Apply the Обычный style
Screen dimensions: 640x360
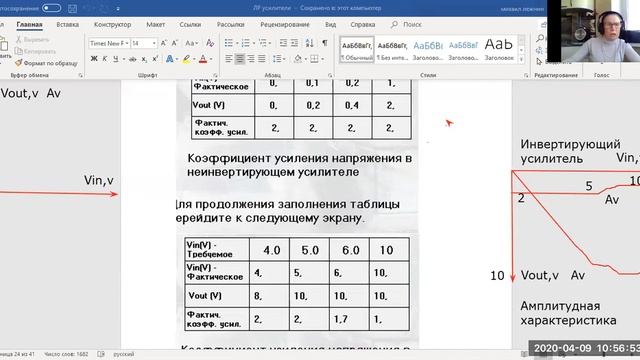pyautogui.click(x=356, y=50)
